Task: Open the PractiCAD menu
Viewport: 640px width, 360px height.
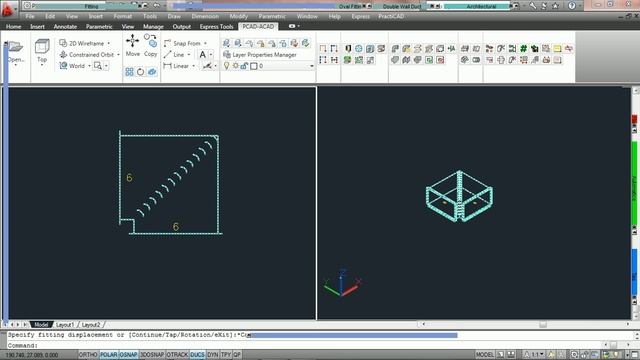Action: coord(391,16)
